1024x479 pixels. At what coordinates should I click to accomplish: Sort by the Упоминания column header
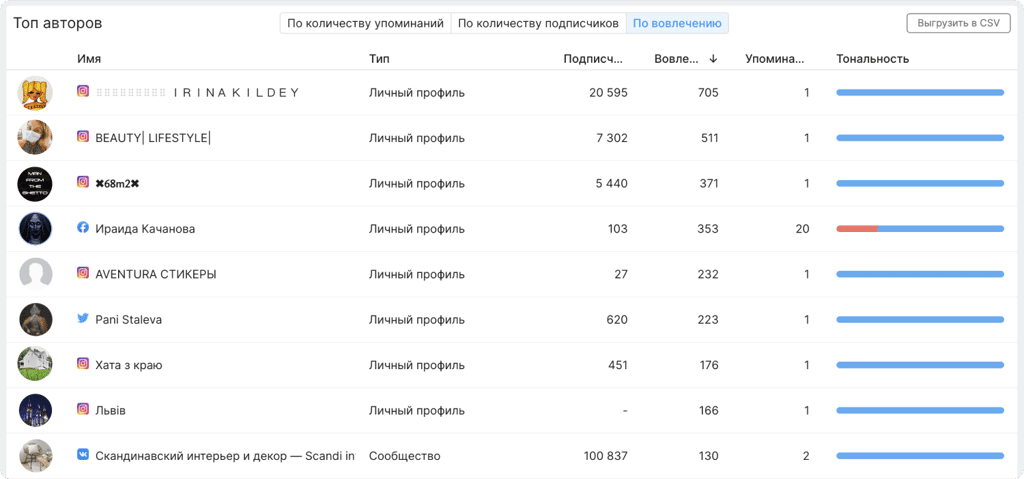tap(775, 59)
